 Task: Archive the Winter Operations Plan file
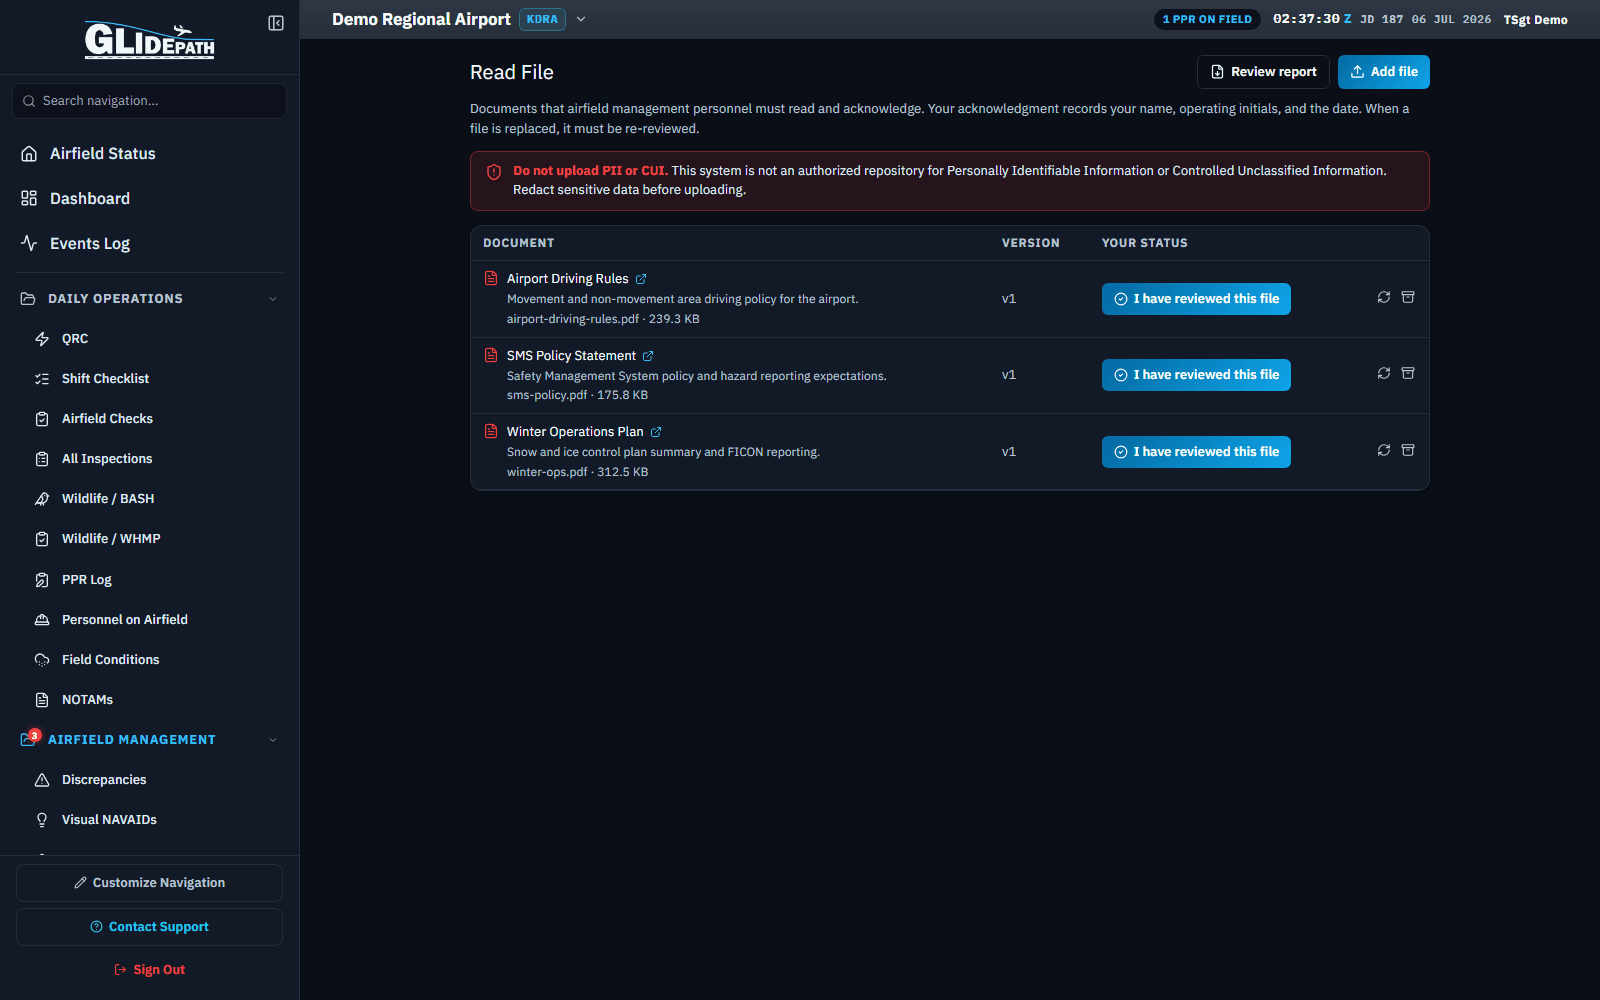coord(1408,450)
